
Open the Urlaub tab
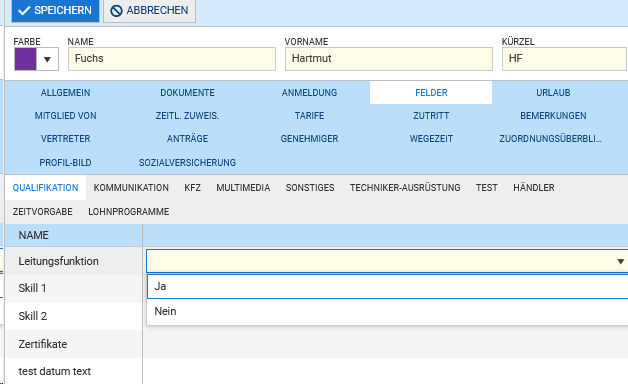click(x=553, y=92)
